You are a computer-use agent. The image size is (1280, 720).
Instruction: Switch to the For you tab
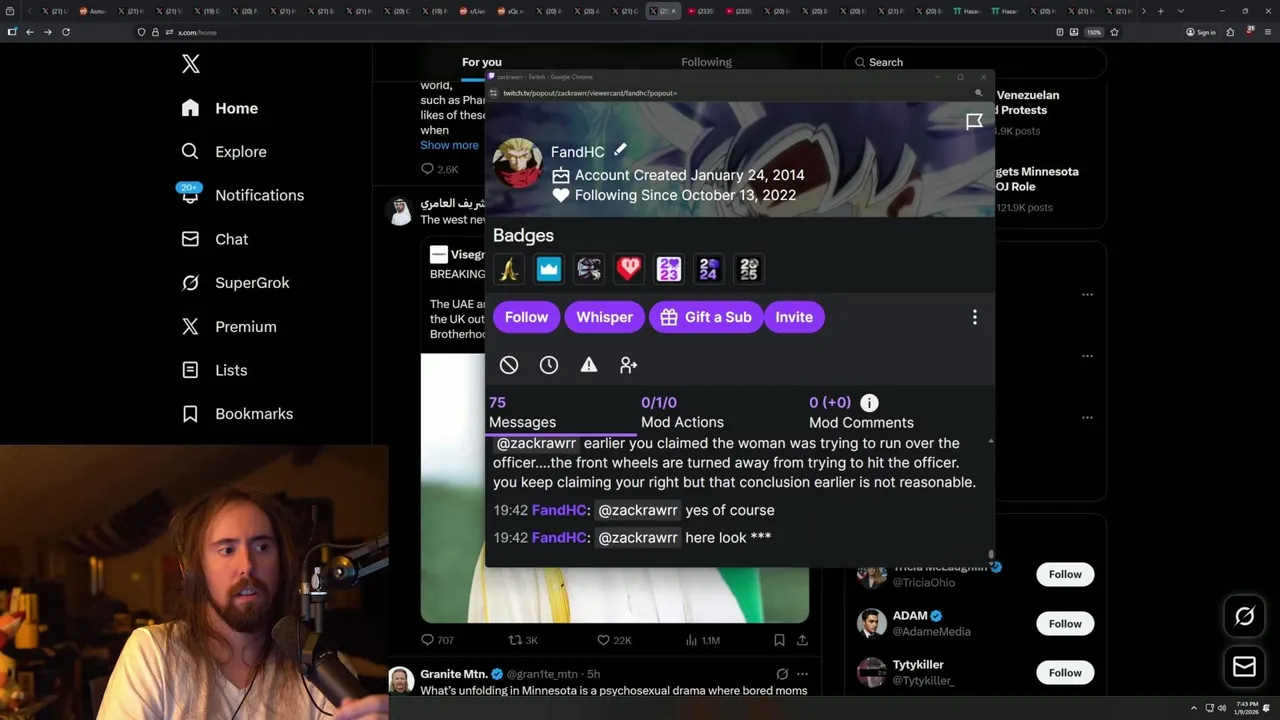[x=482, y=62]
